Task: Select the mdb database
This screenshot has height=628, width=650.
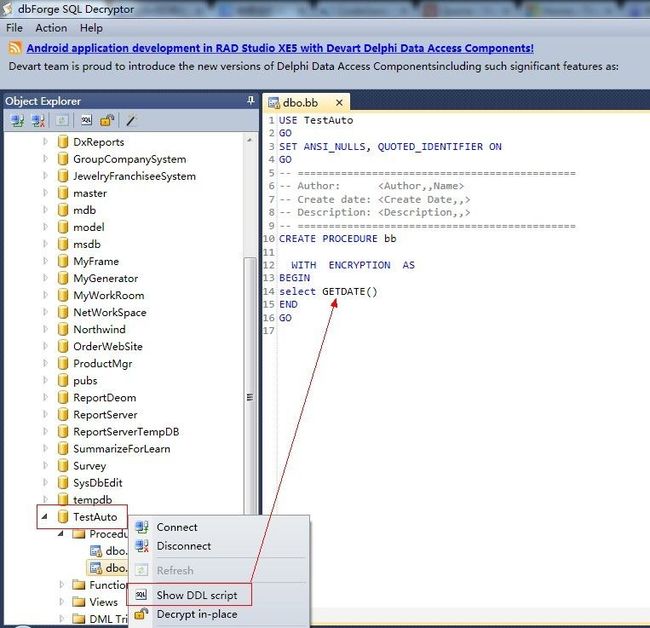Action: click(85, 210)
